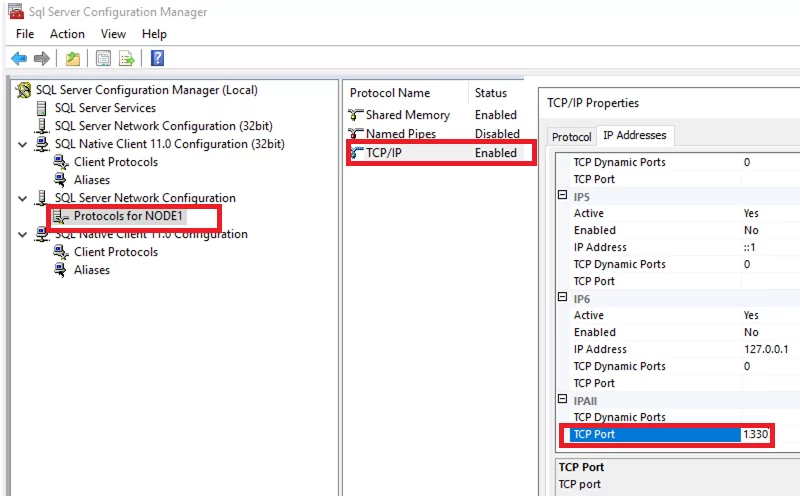Image resolution: width=800 pixels, height=496 pixels.
Task: Select SQL Server Services in tree
Action: pos(105,108)
